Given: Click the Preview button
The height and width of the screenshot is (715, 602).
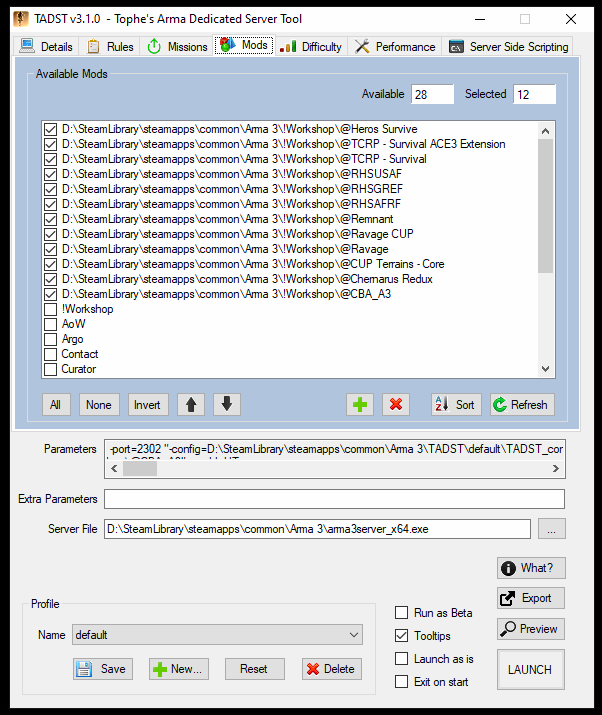Looking at the screenshot, I should coord(531,629).
